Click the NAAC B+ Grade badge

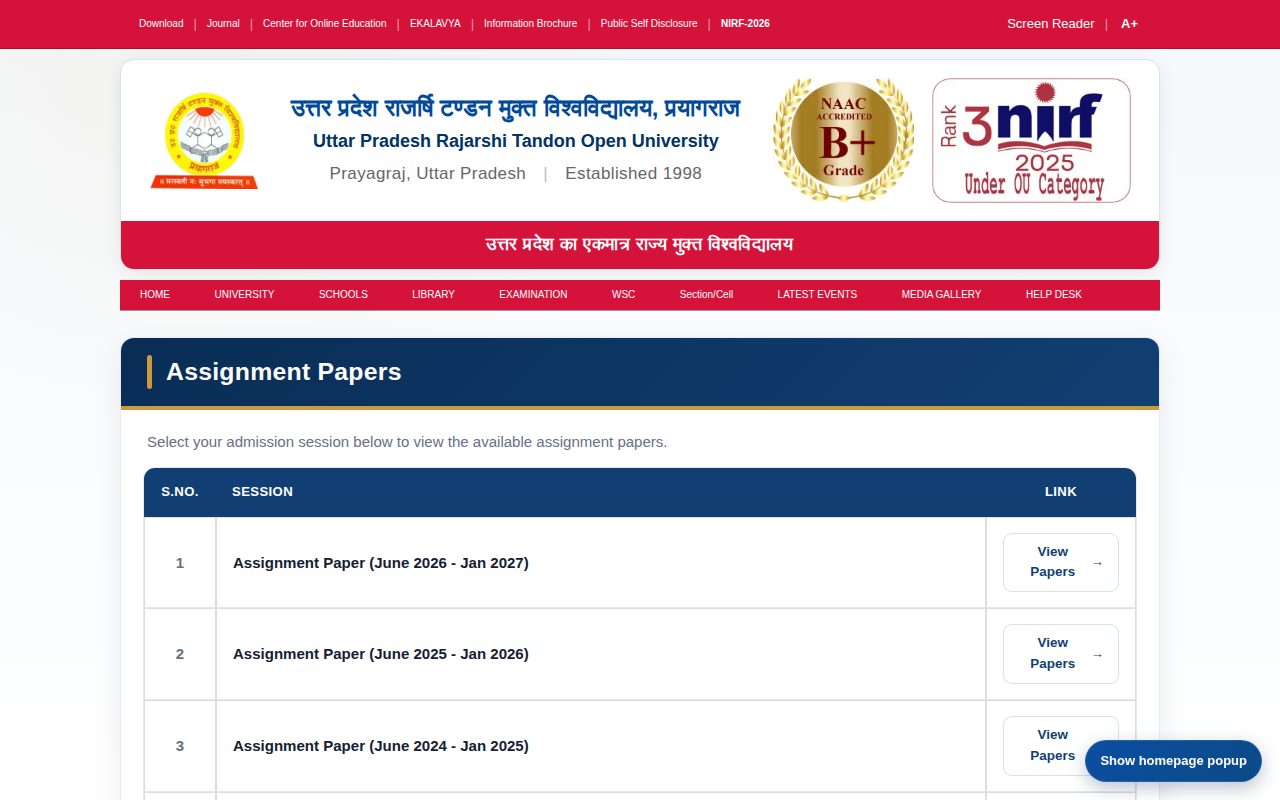coord(843,140)
